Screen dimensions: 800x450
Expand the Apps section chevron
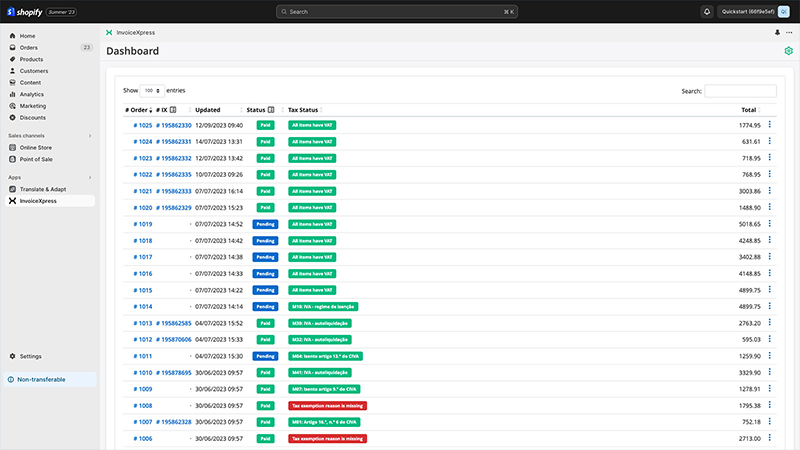(x=90, y=178)
